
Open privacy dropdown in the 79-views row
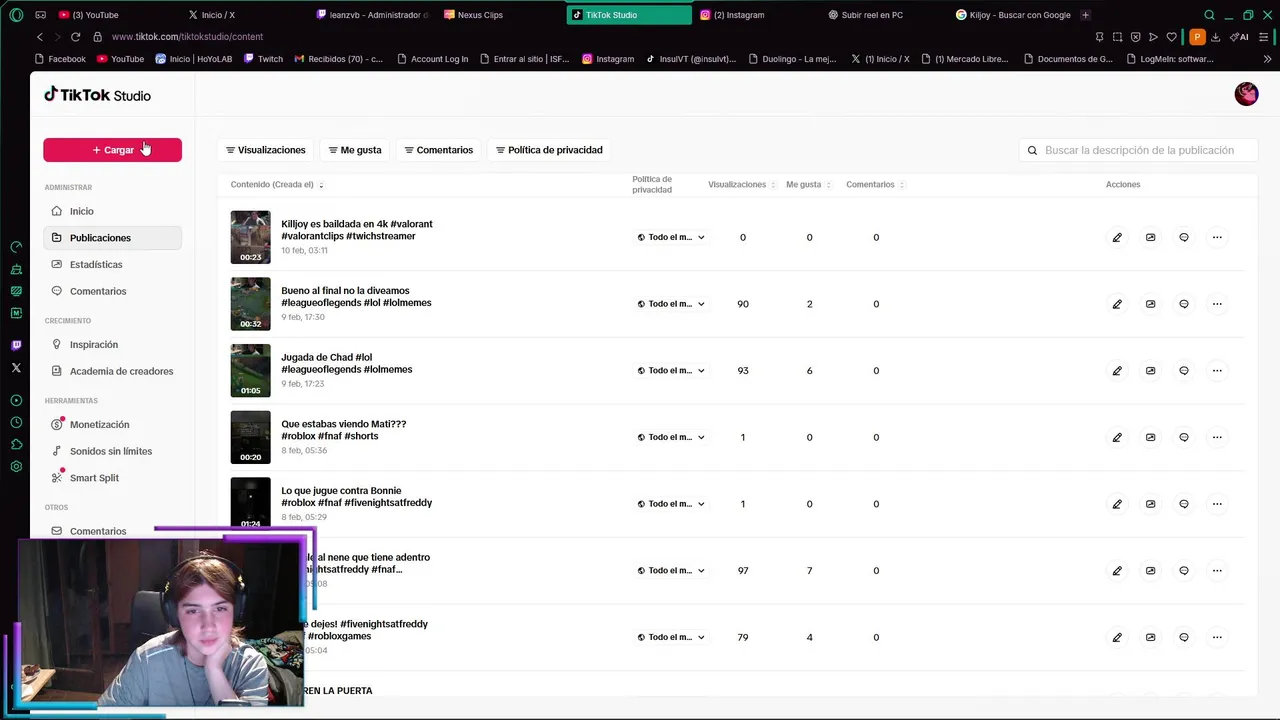point(671,637)
